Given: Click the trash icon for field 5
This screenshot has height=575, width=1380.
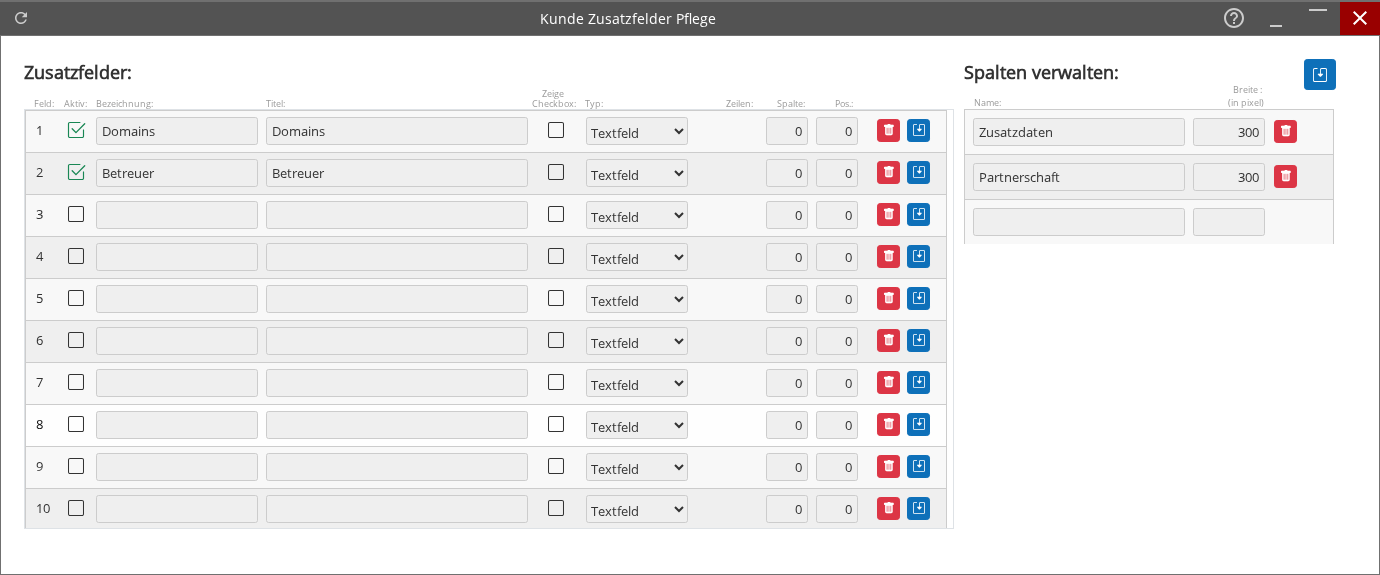Looking at the screenshot, I should tap(888, 299).
